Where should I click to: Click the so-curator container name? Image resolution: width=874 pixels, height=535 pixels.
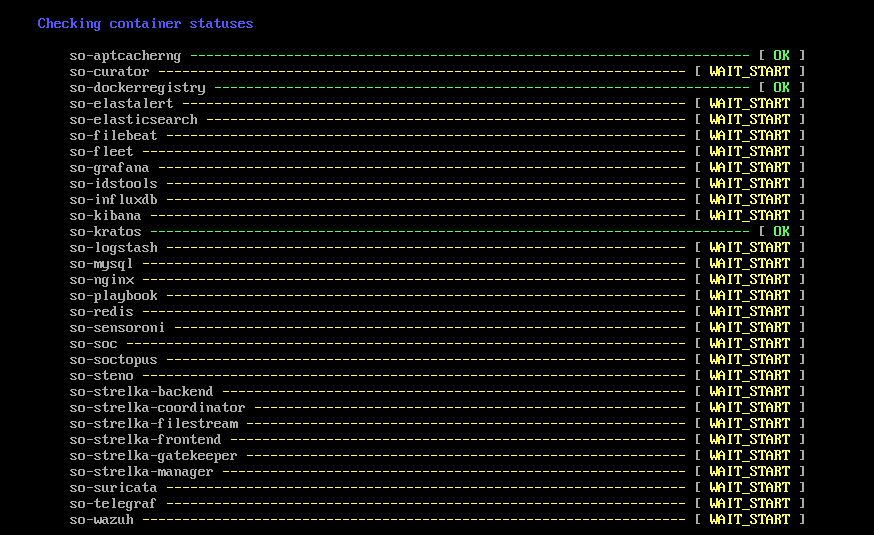[x=109, y=72]
